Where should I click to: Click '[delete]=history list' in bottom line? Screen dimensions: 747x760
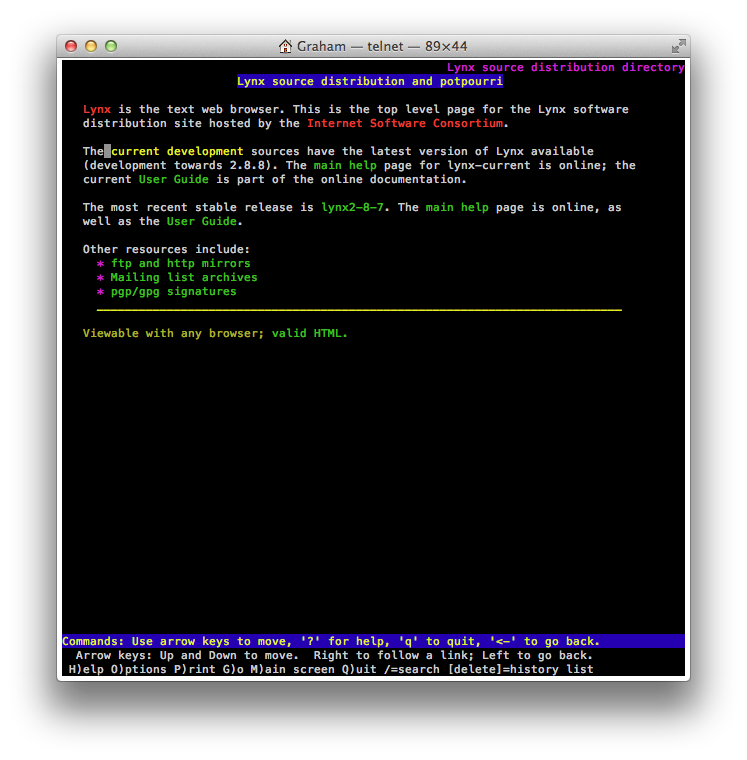(x=521, y=669)
